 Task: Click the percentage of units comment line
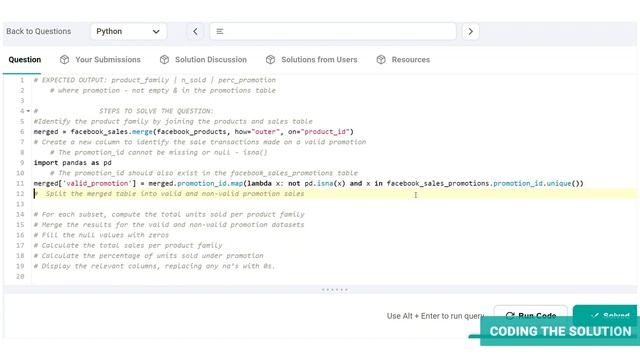click(x=149, y=256)
